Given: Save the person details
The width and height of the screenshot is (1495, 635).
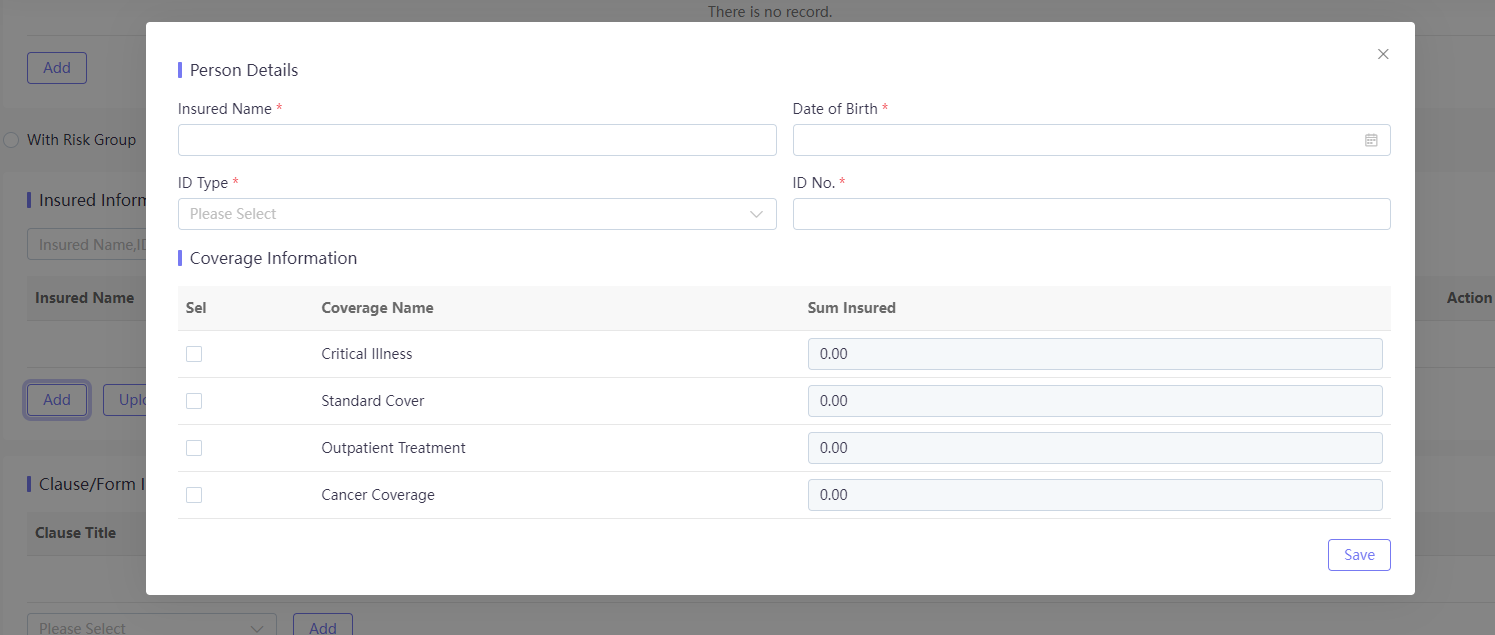Looking at the screenshot, I should click(x=1359, y=555).
